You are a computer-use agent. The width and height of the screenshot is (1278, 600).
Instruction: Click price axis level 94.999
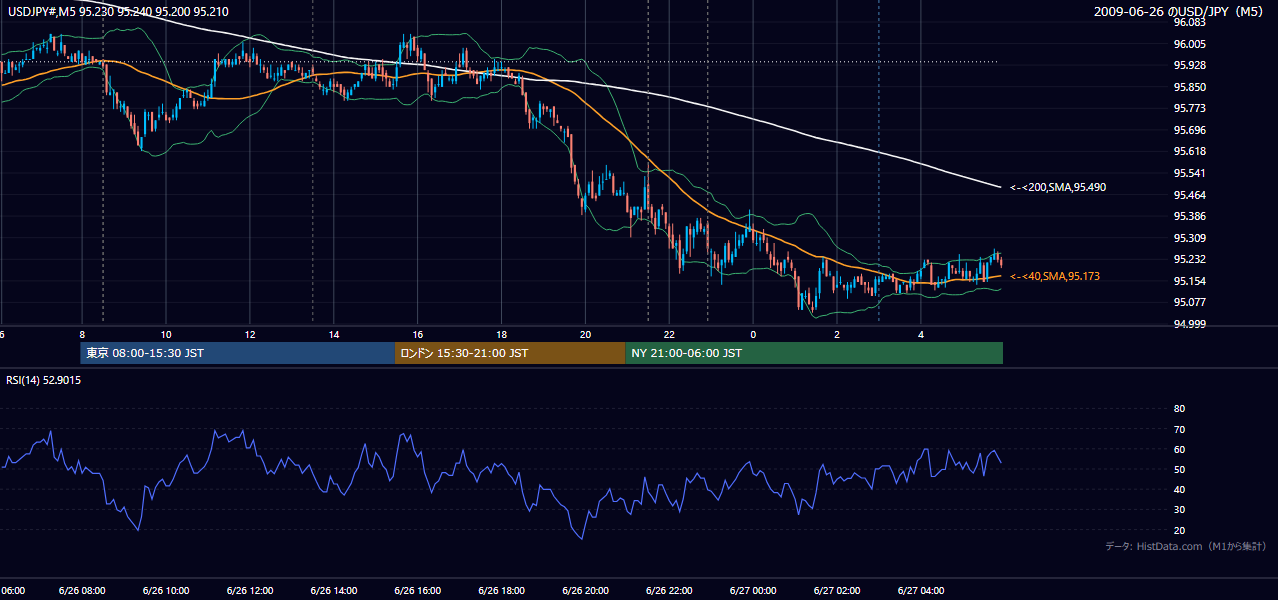click(1190, 324)
